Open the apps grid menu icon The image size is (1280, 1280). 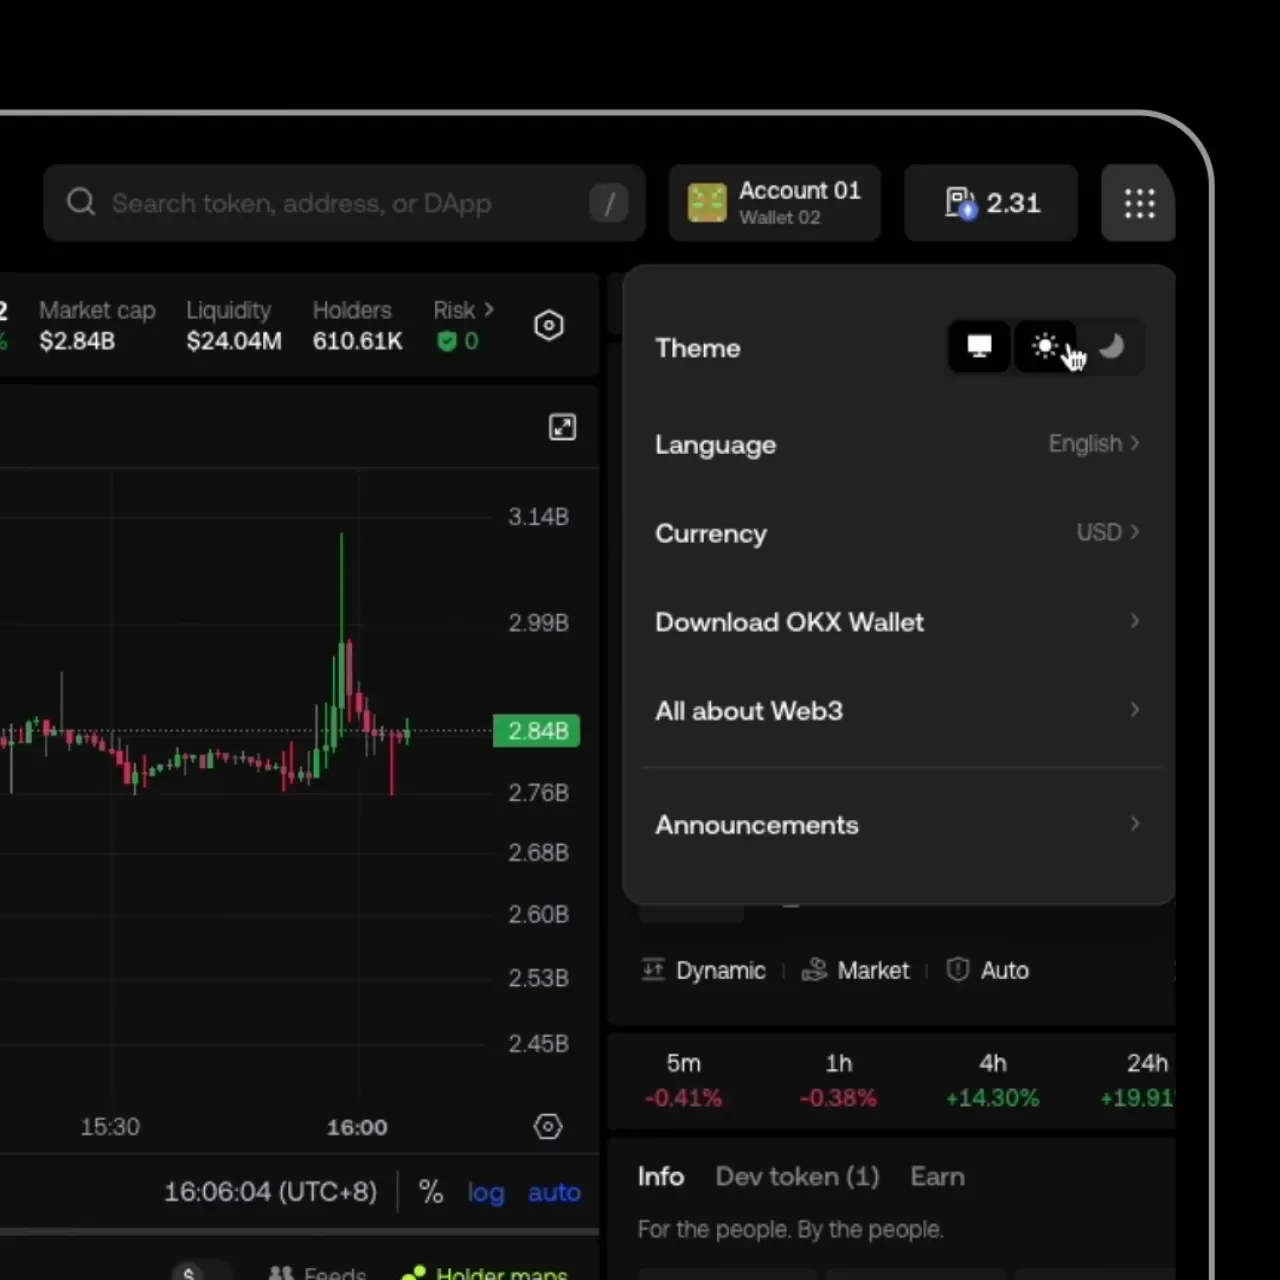pos(1139,203)
